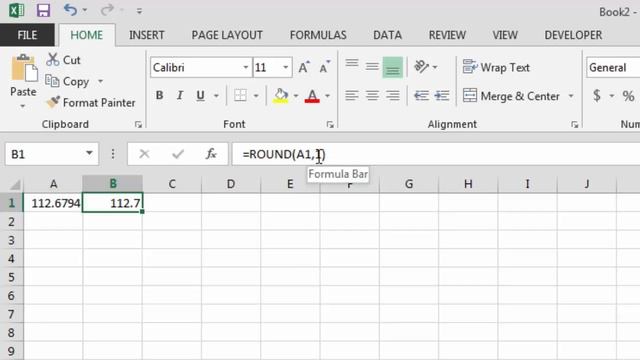
Task: Click Decrease Indent icon
Action: pyautogui.click(x=421, y=96)
